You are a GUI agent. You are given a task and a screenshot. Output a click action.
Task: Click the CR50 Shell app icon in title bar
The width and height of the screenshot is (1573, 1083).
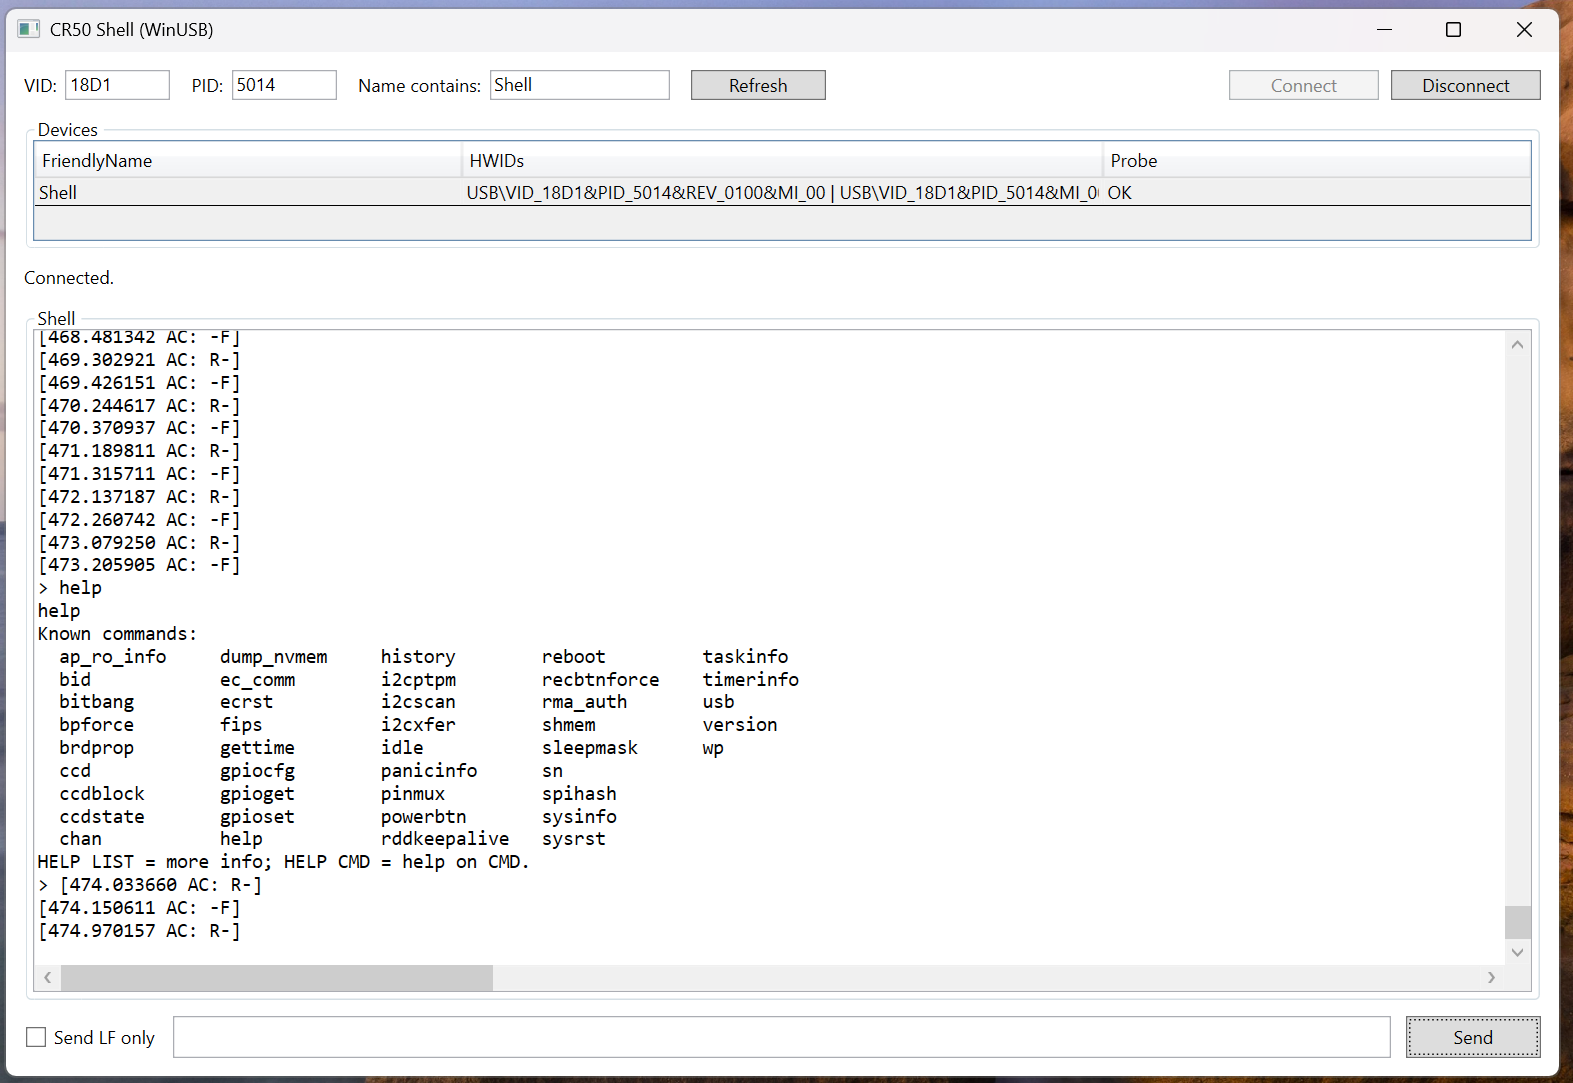coord(29,29)
